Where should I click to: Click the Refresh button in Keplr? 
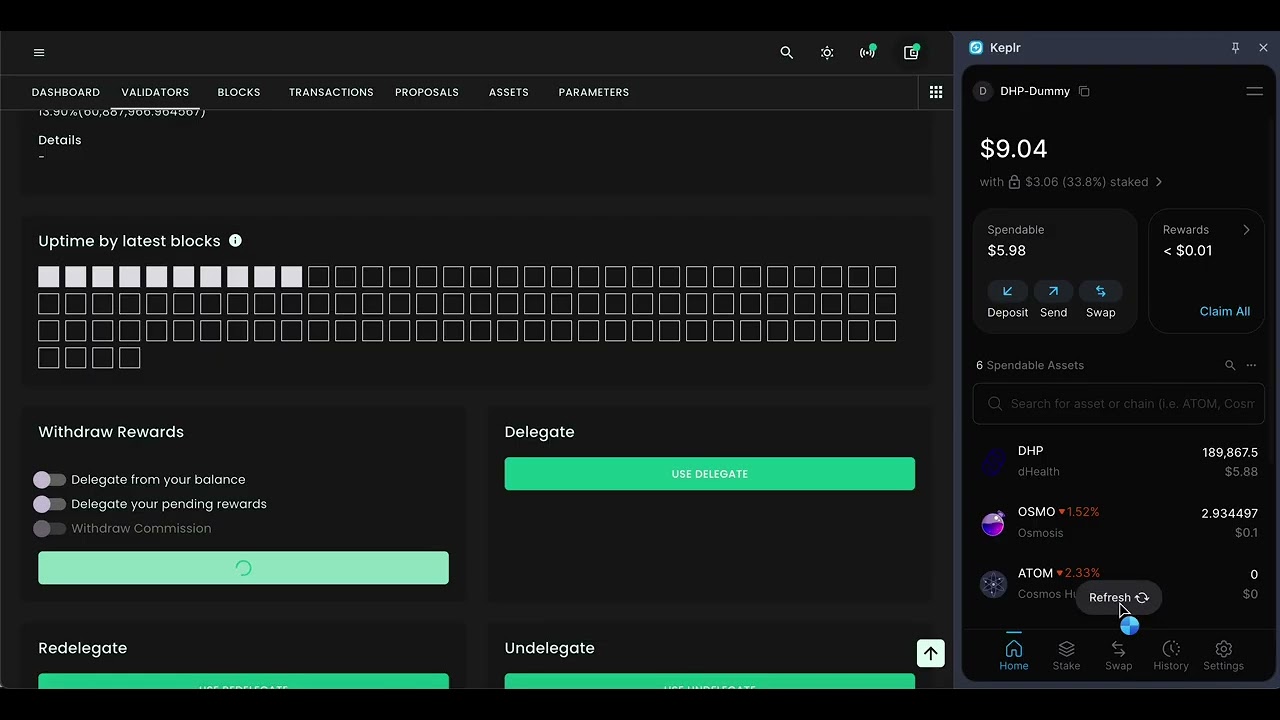pos(1119,598)
